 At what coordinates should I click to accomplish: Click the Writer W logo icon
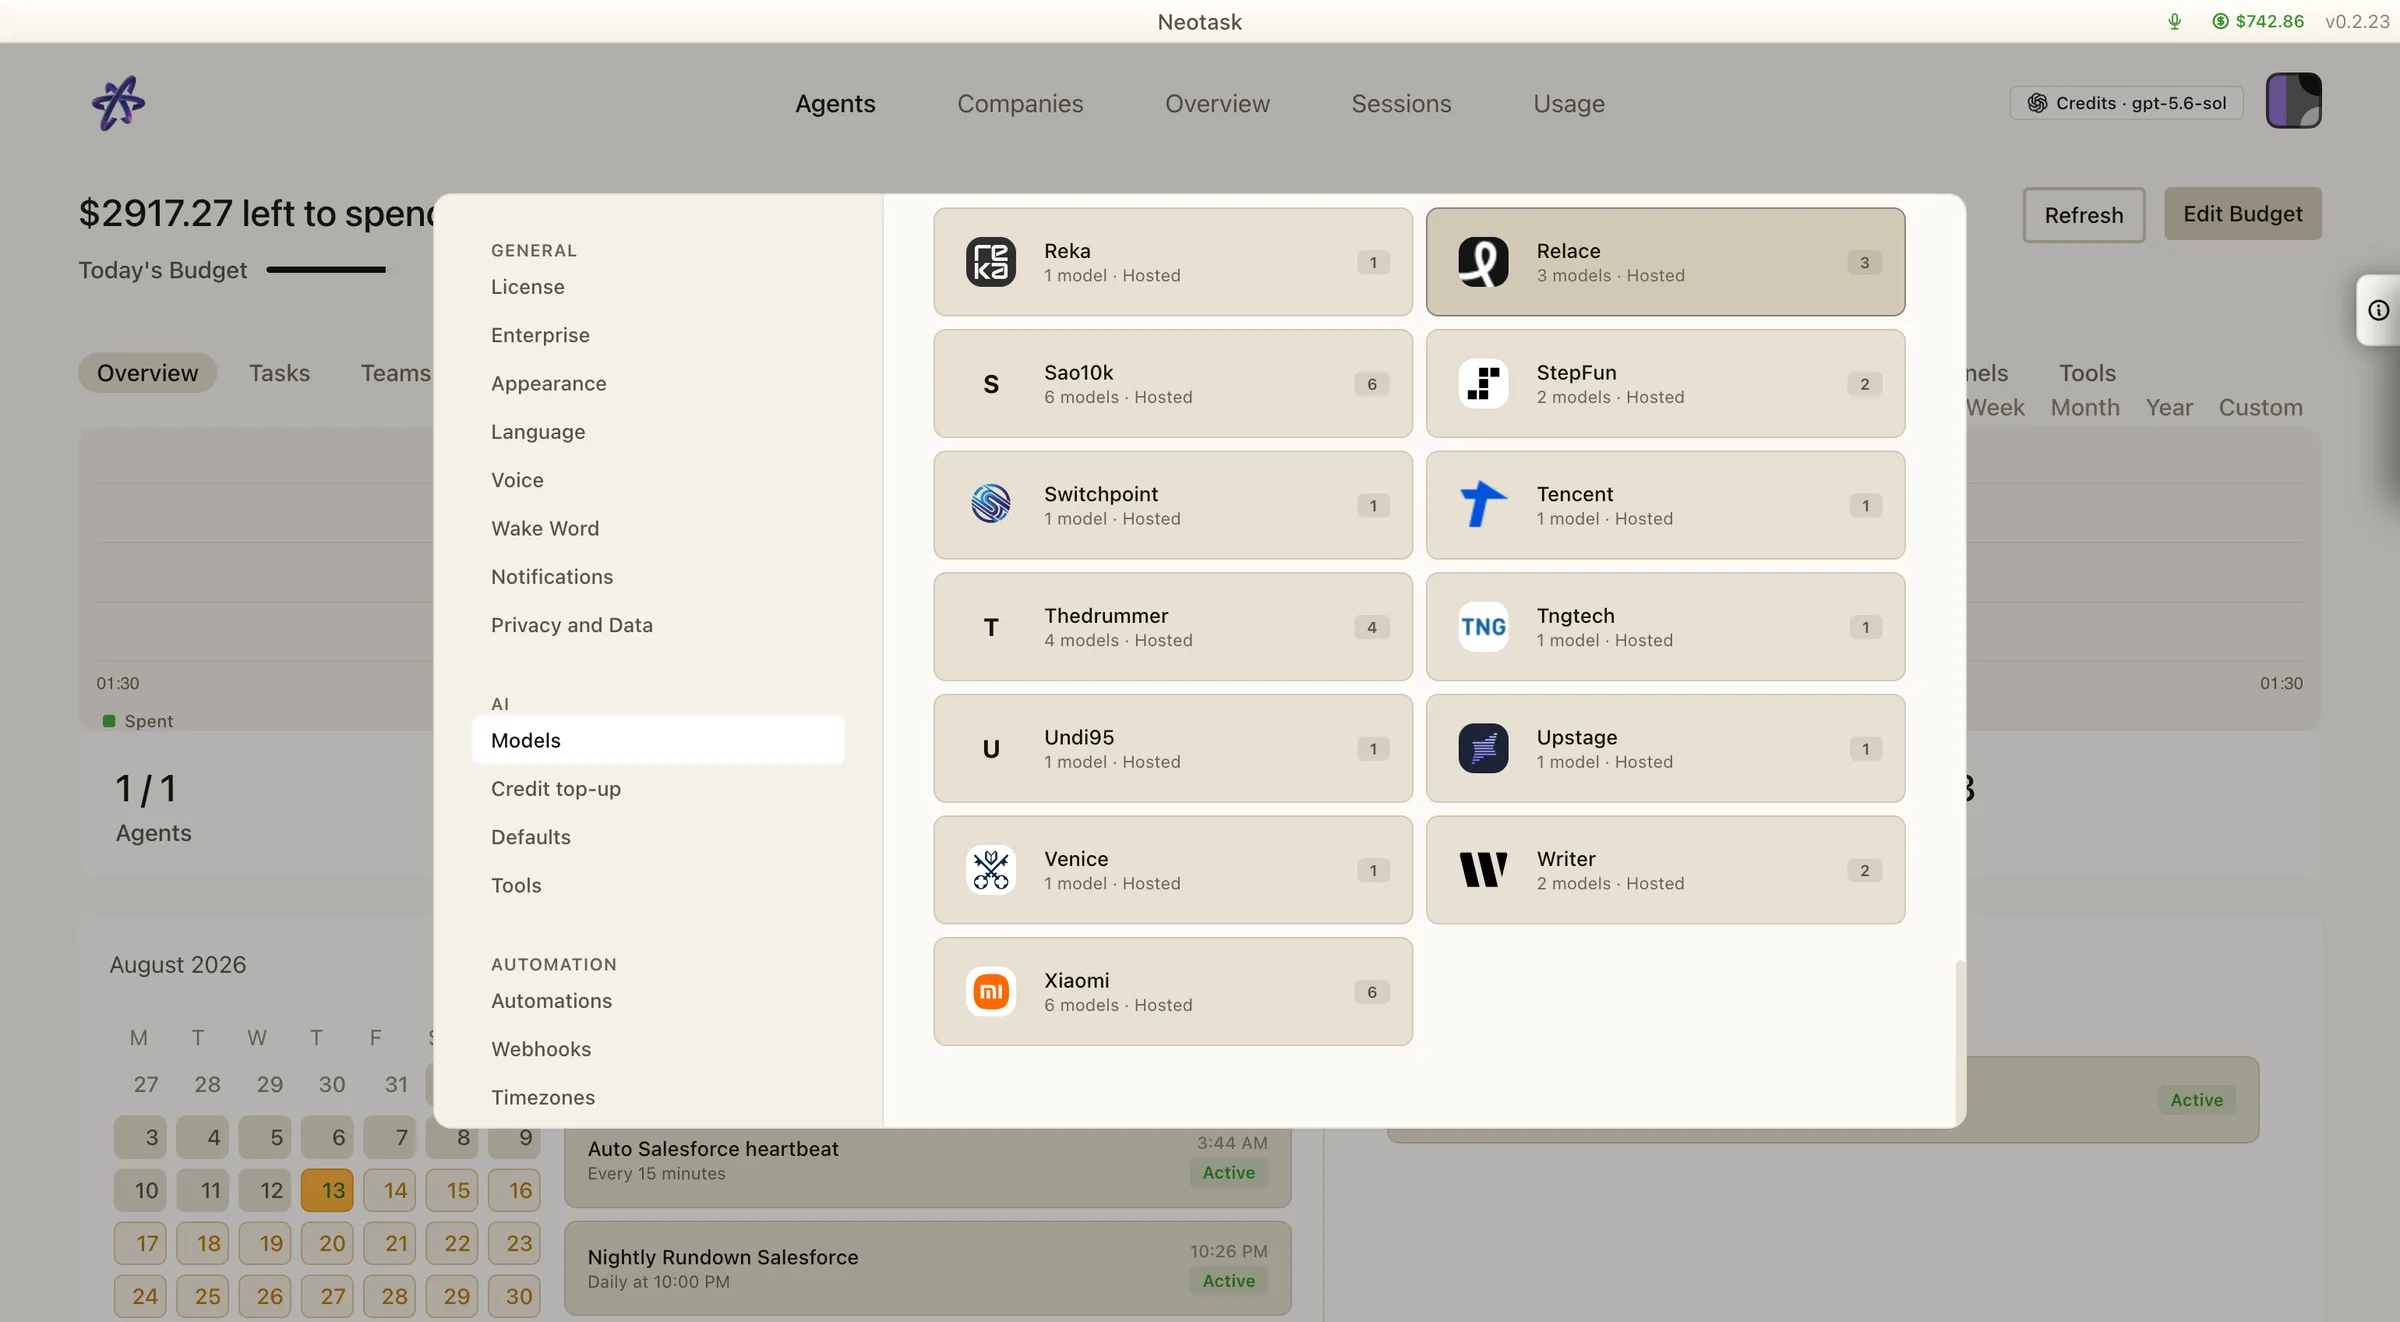(x=1483, y=870)
